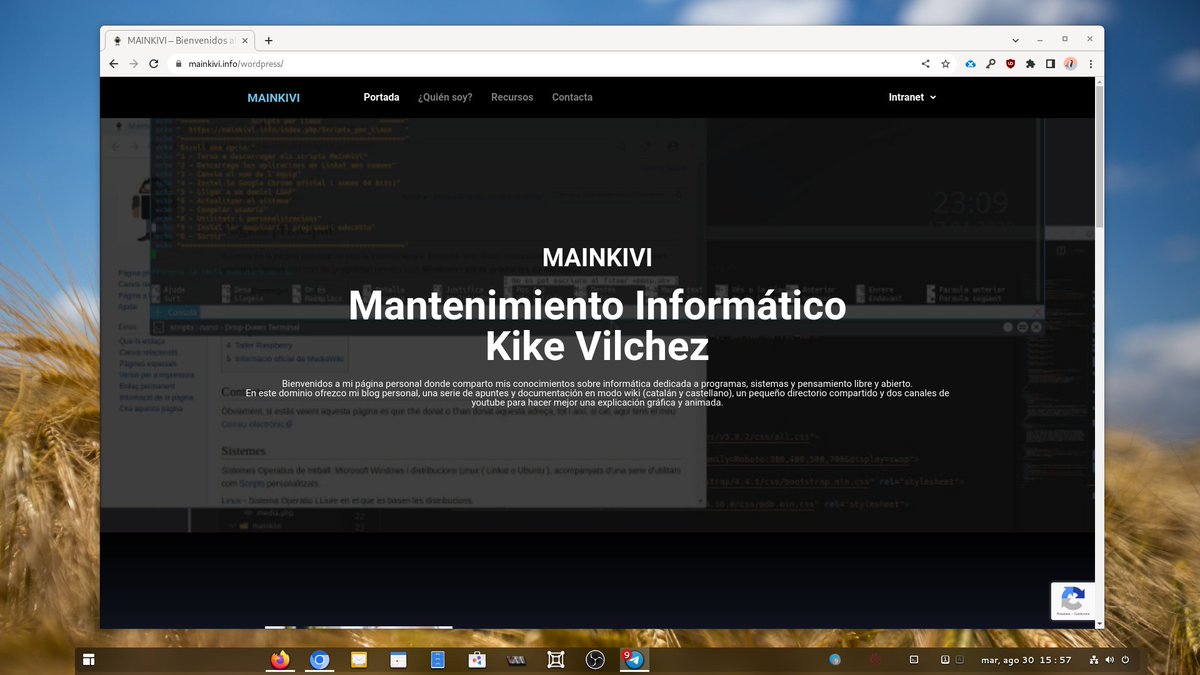Open the Chrome three-dot menu
The image size is (1200, 675).
(1090, 63)
